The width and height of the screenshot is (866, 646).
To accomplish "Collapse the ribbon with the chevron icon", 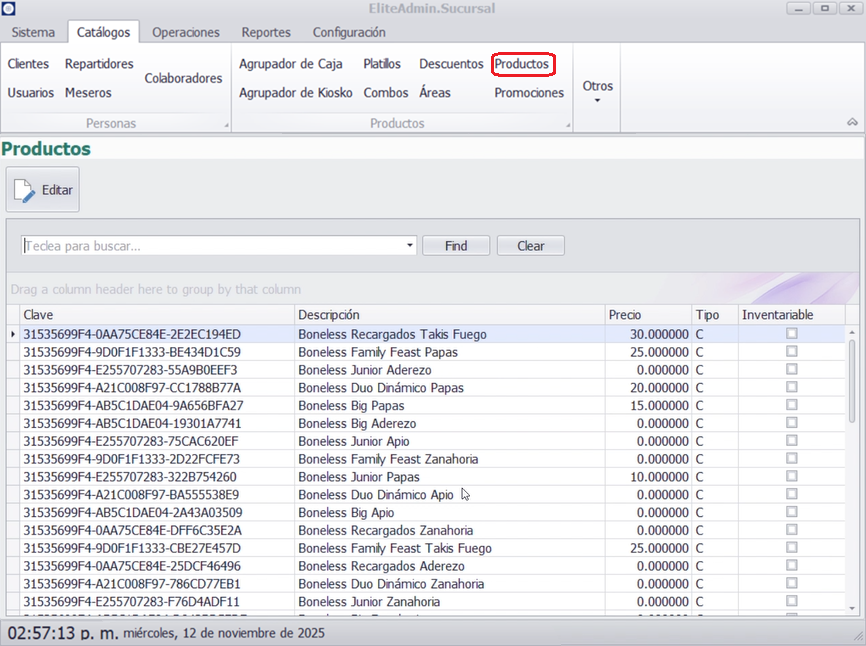I will (x=852, y=122).
